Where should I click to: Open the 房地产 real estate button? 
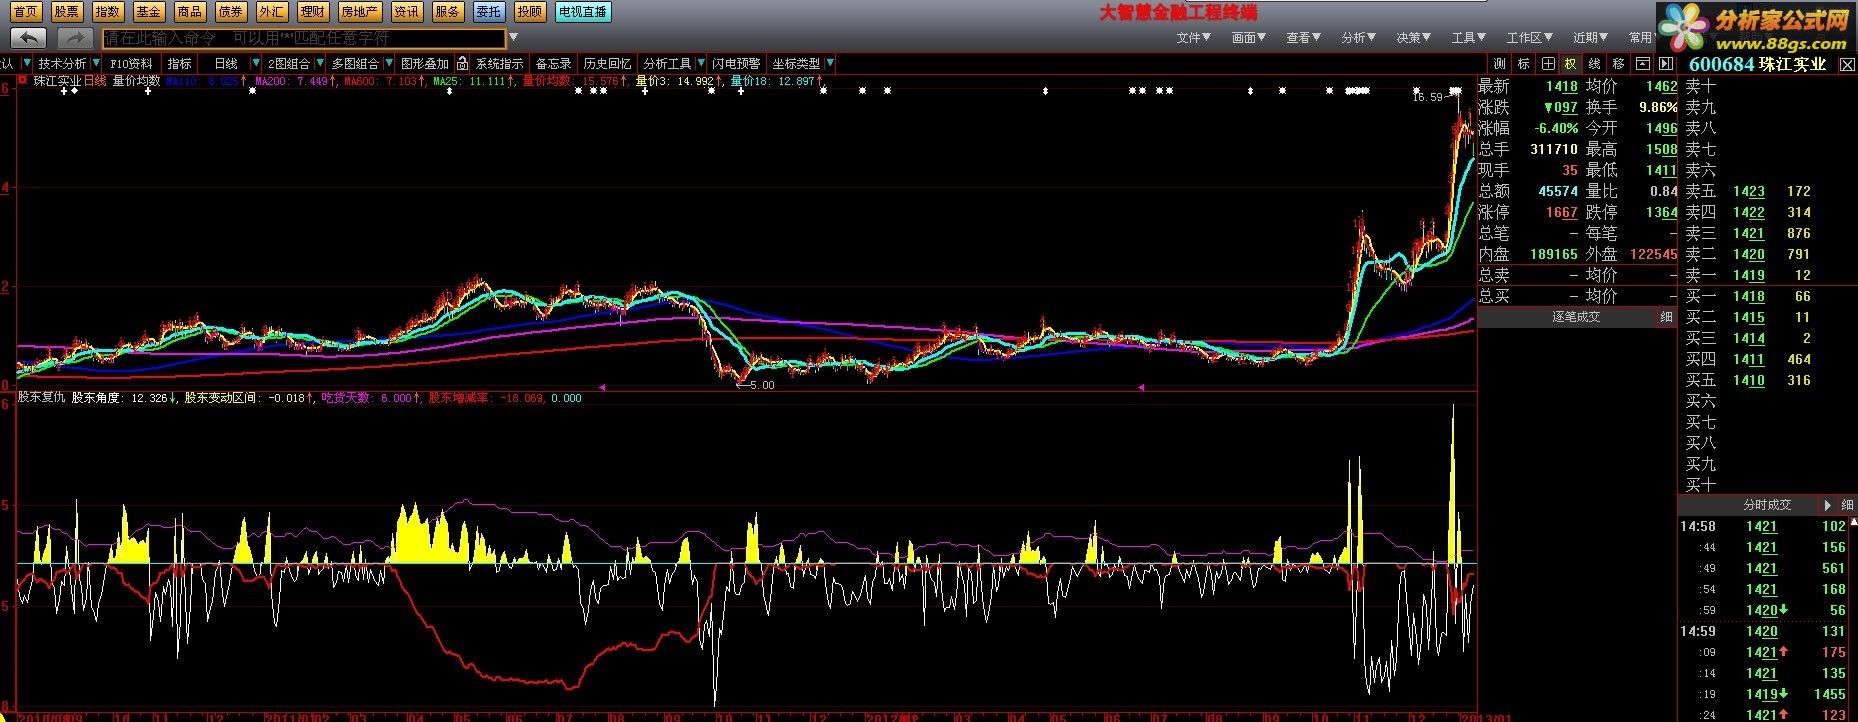tap(359, 12)
